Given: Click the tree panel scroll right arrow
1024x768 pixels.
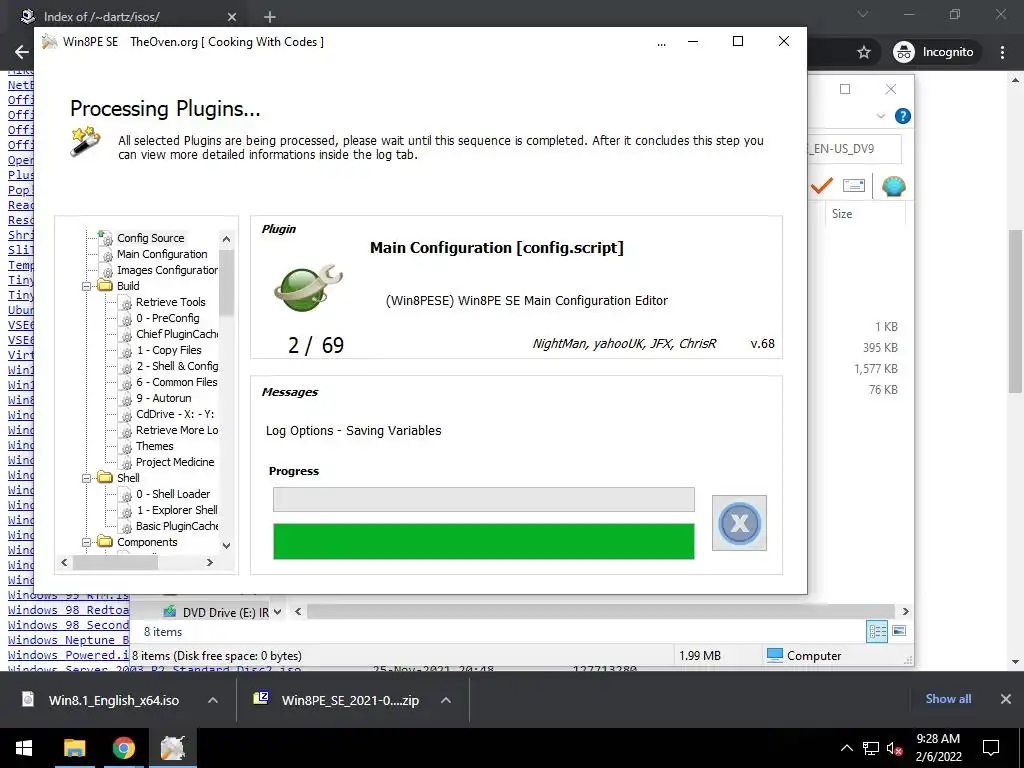Looking at the screenshot, I should [210, 562].
